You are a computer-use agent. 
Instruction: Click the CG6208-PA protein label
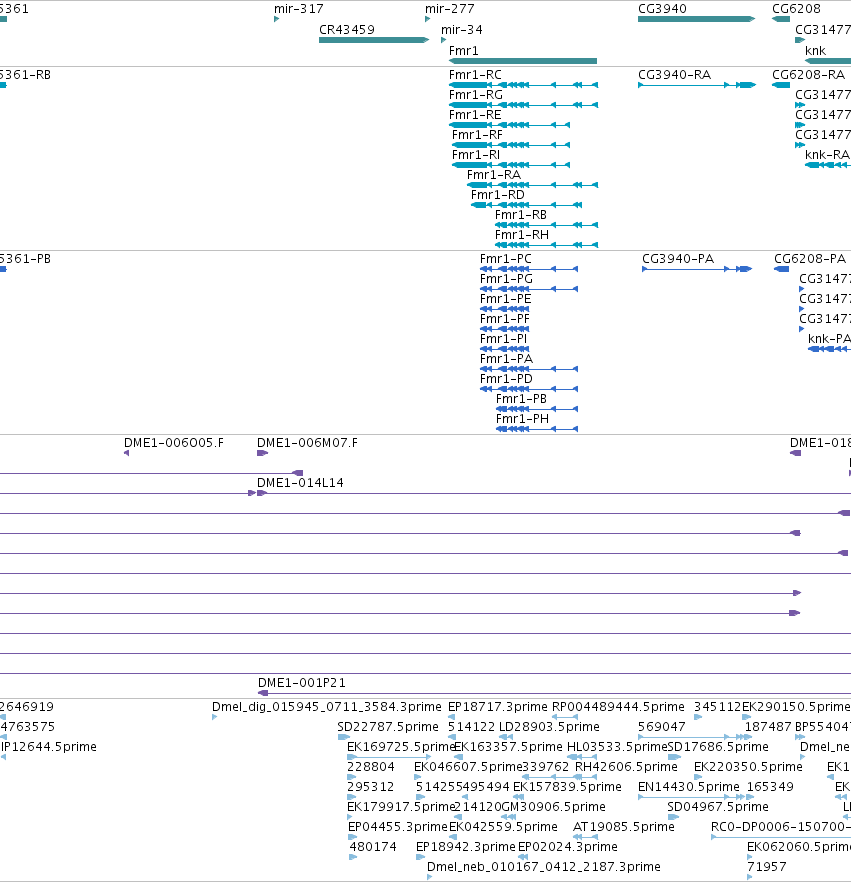point(809,259)
